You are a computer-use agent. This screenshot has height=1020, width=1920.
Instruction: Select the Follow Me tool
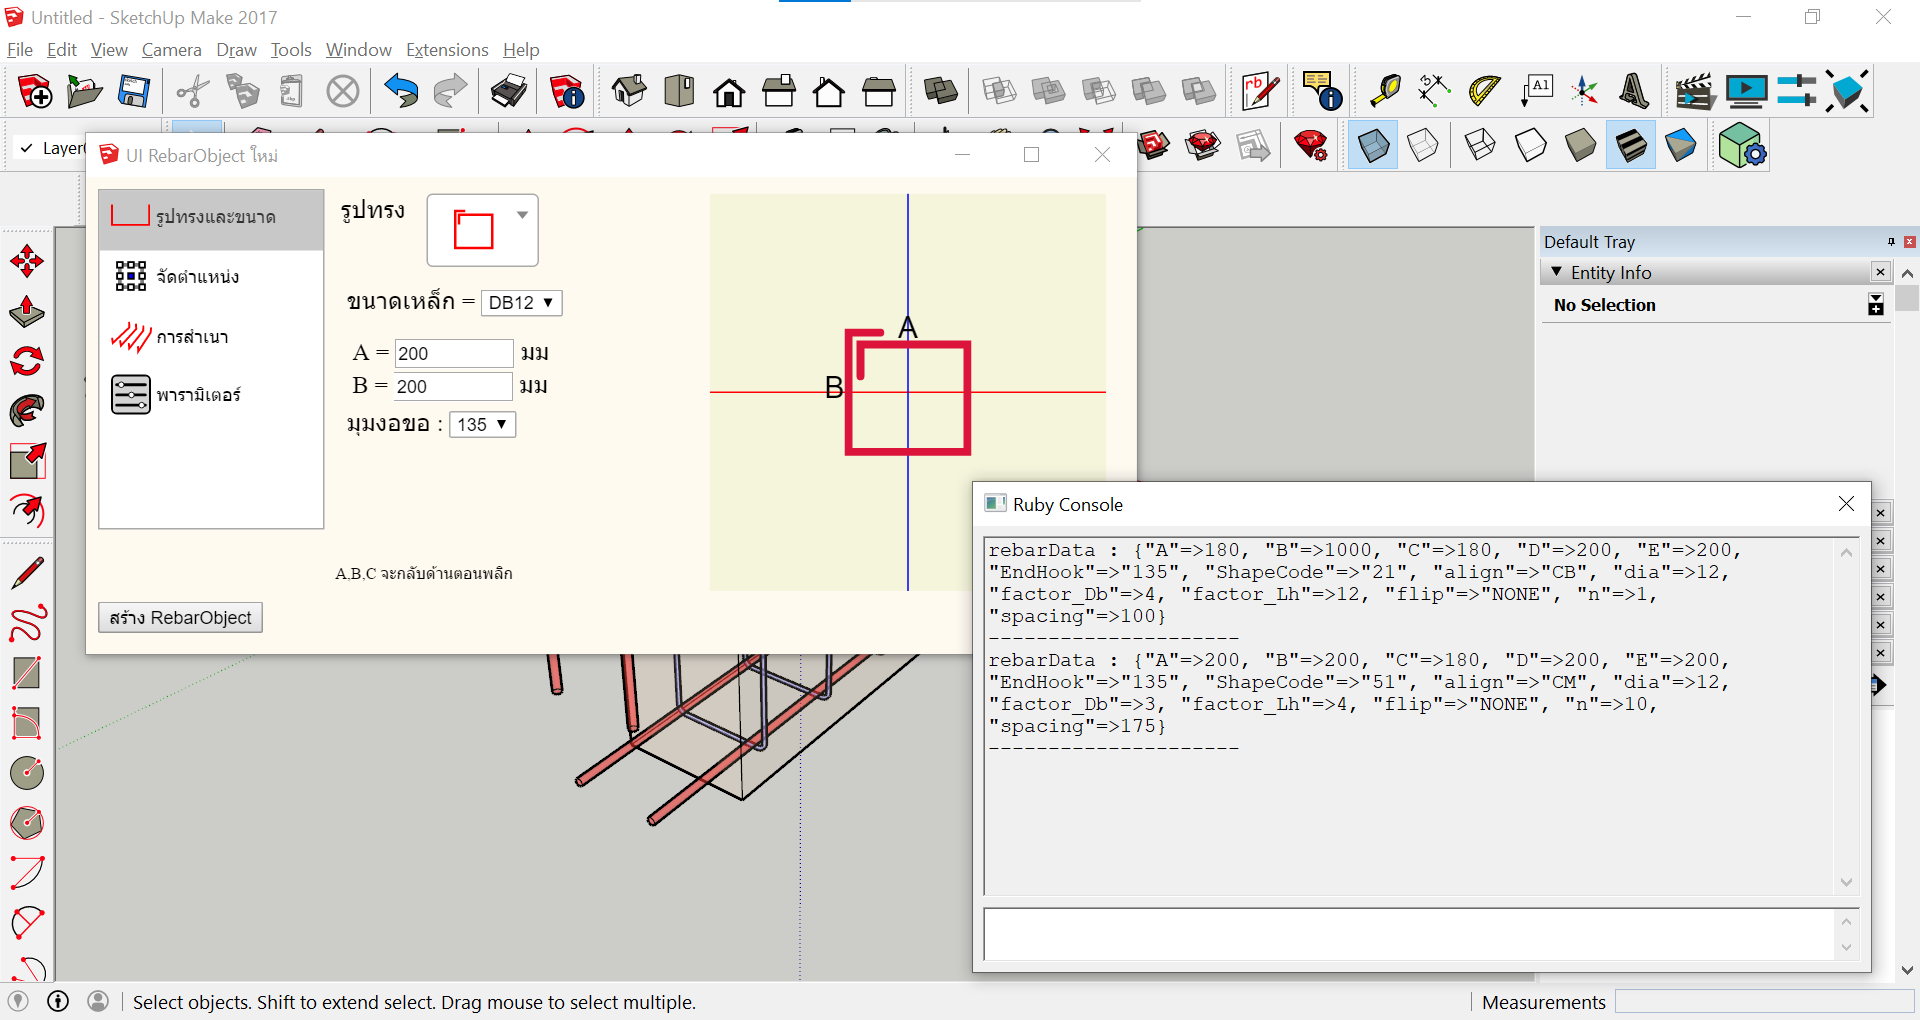(x=27, y=411)
